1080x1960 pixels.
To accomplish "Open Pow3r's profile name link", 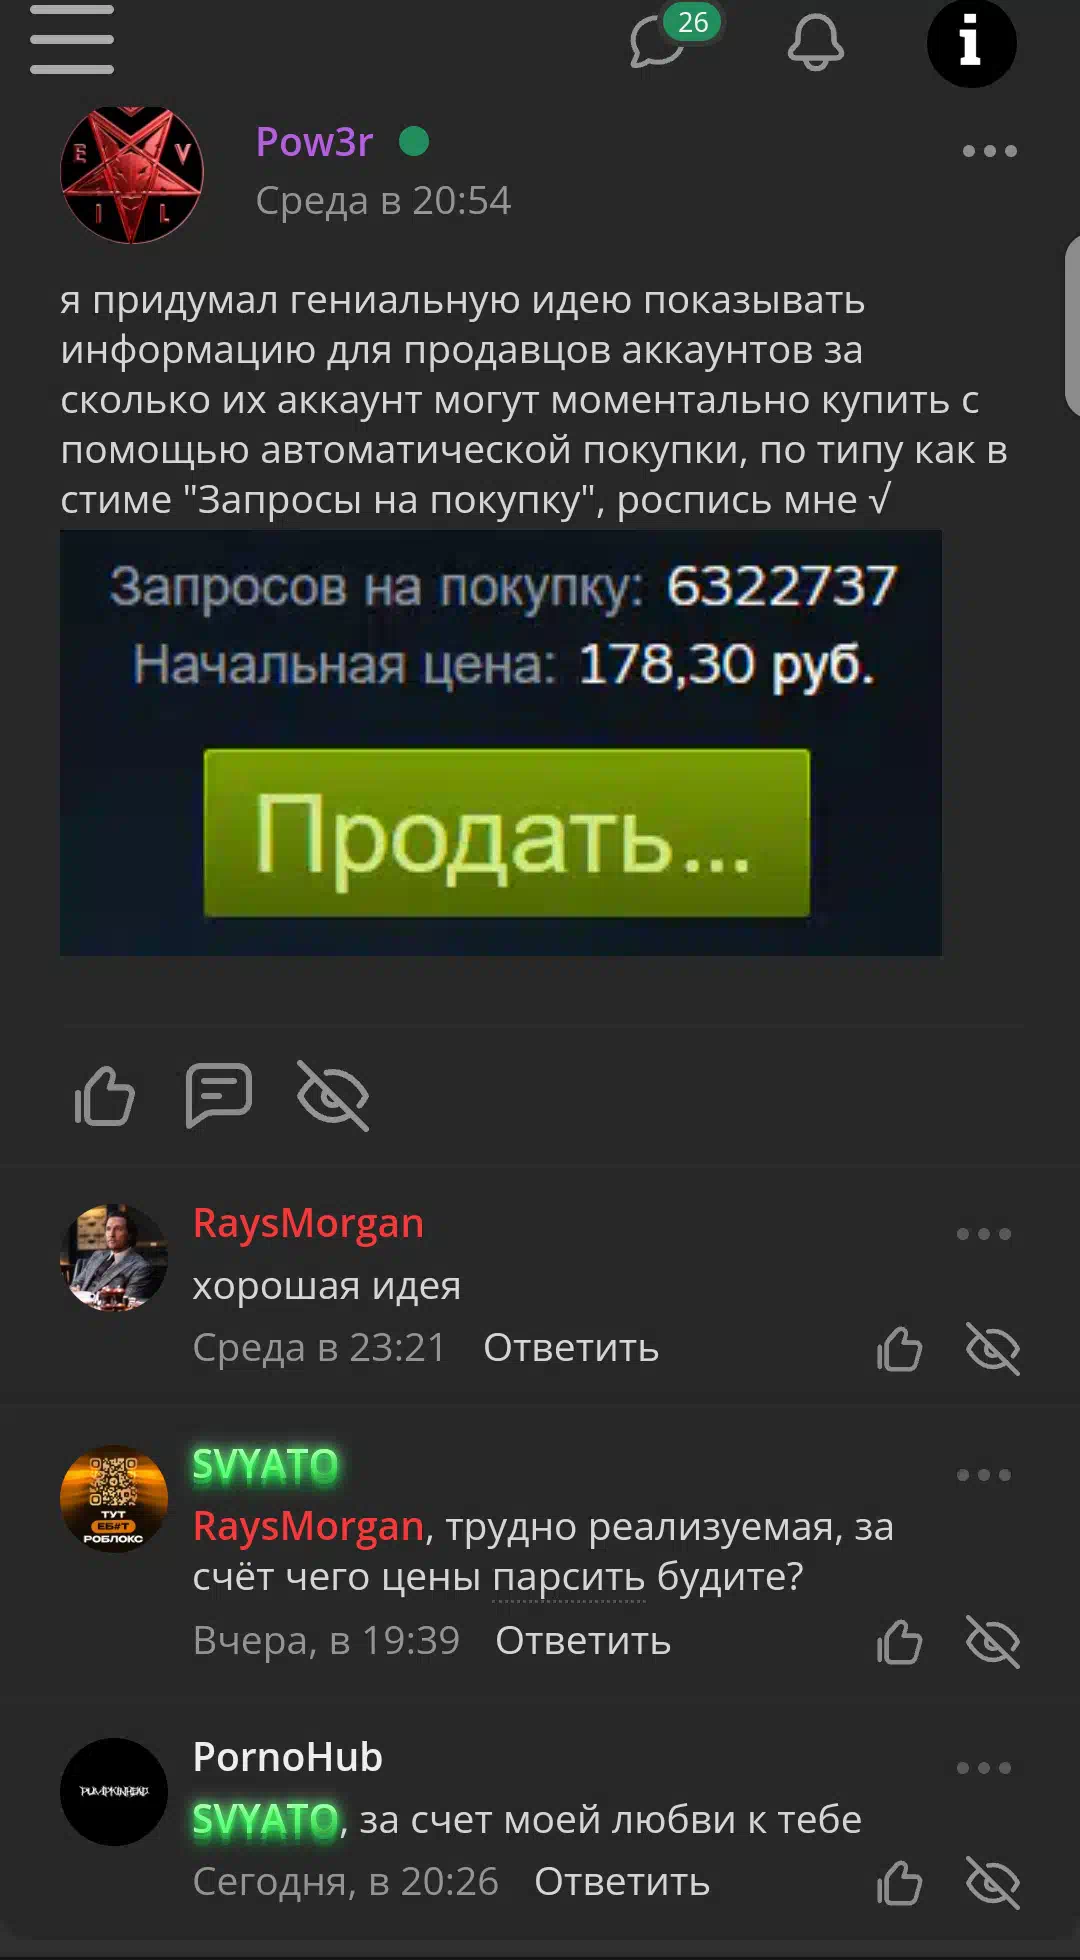I will point(314,142).
